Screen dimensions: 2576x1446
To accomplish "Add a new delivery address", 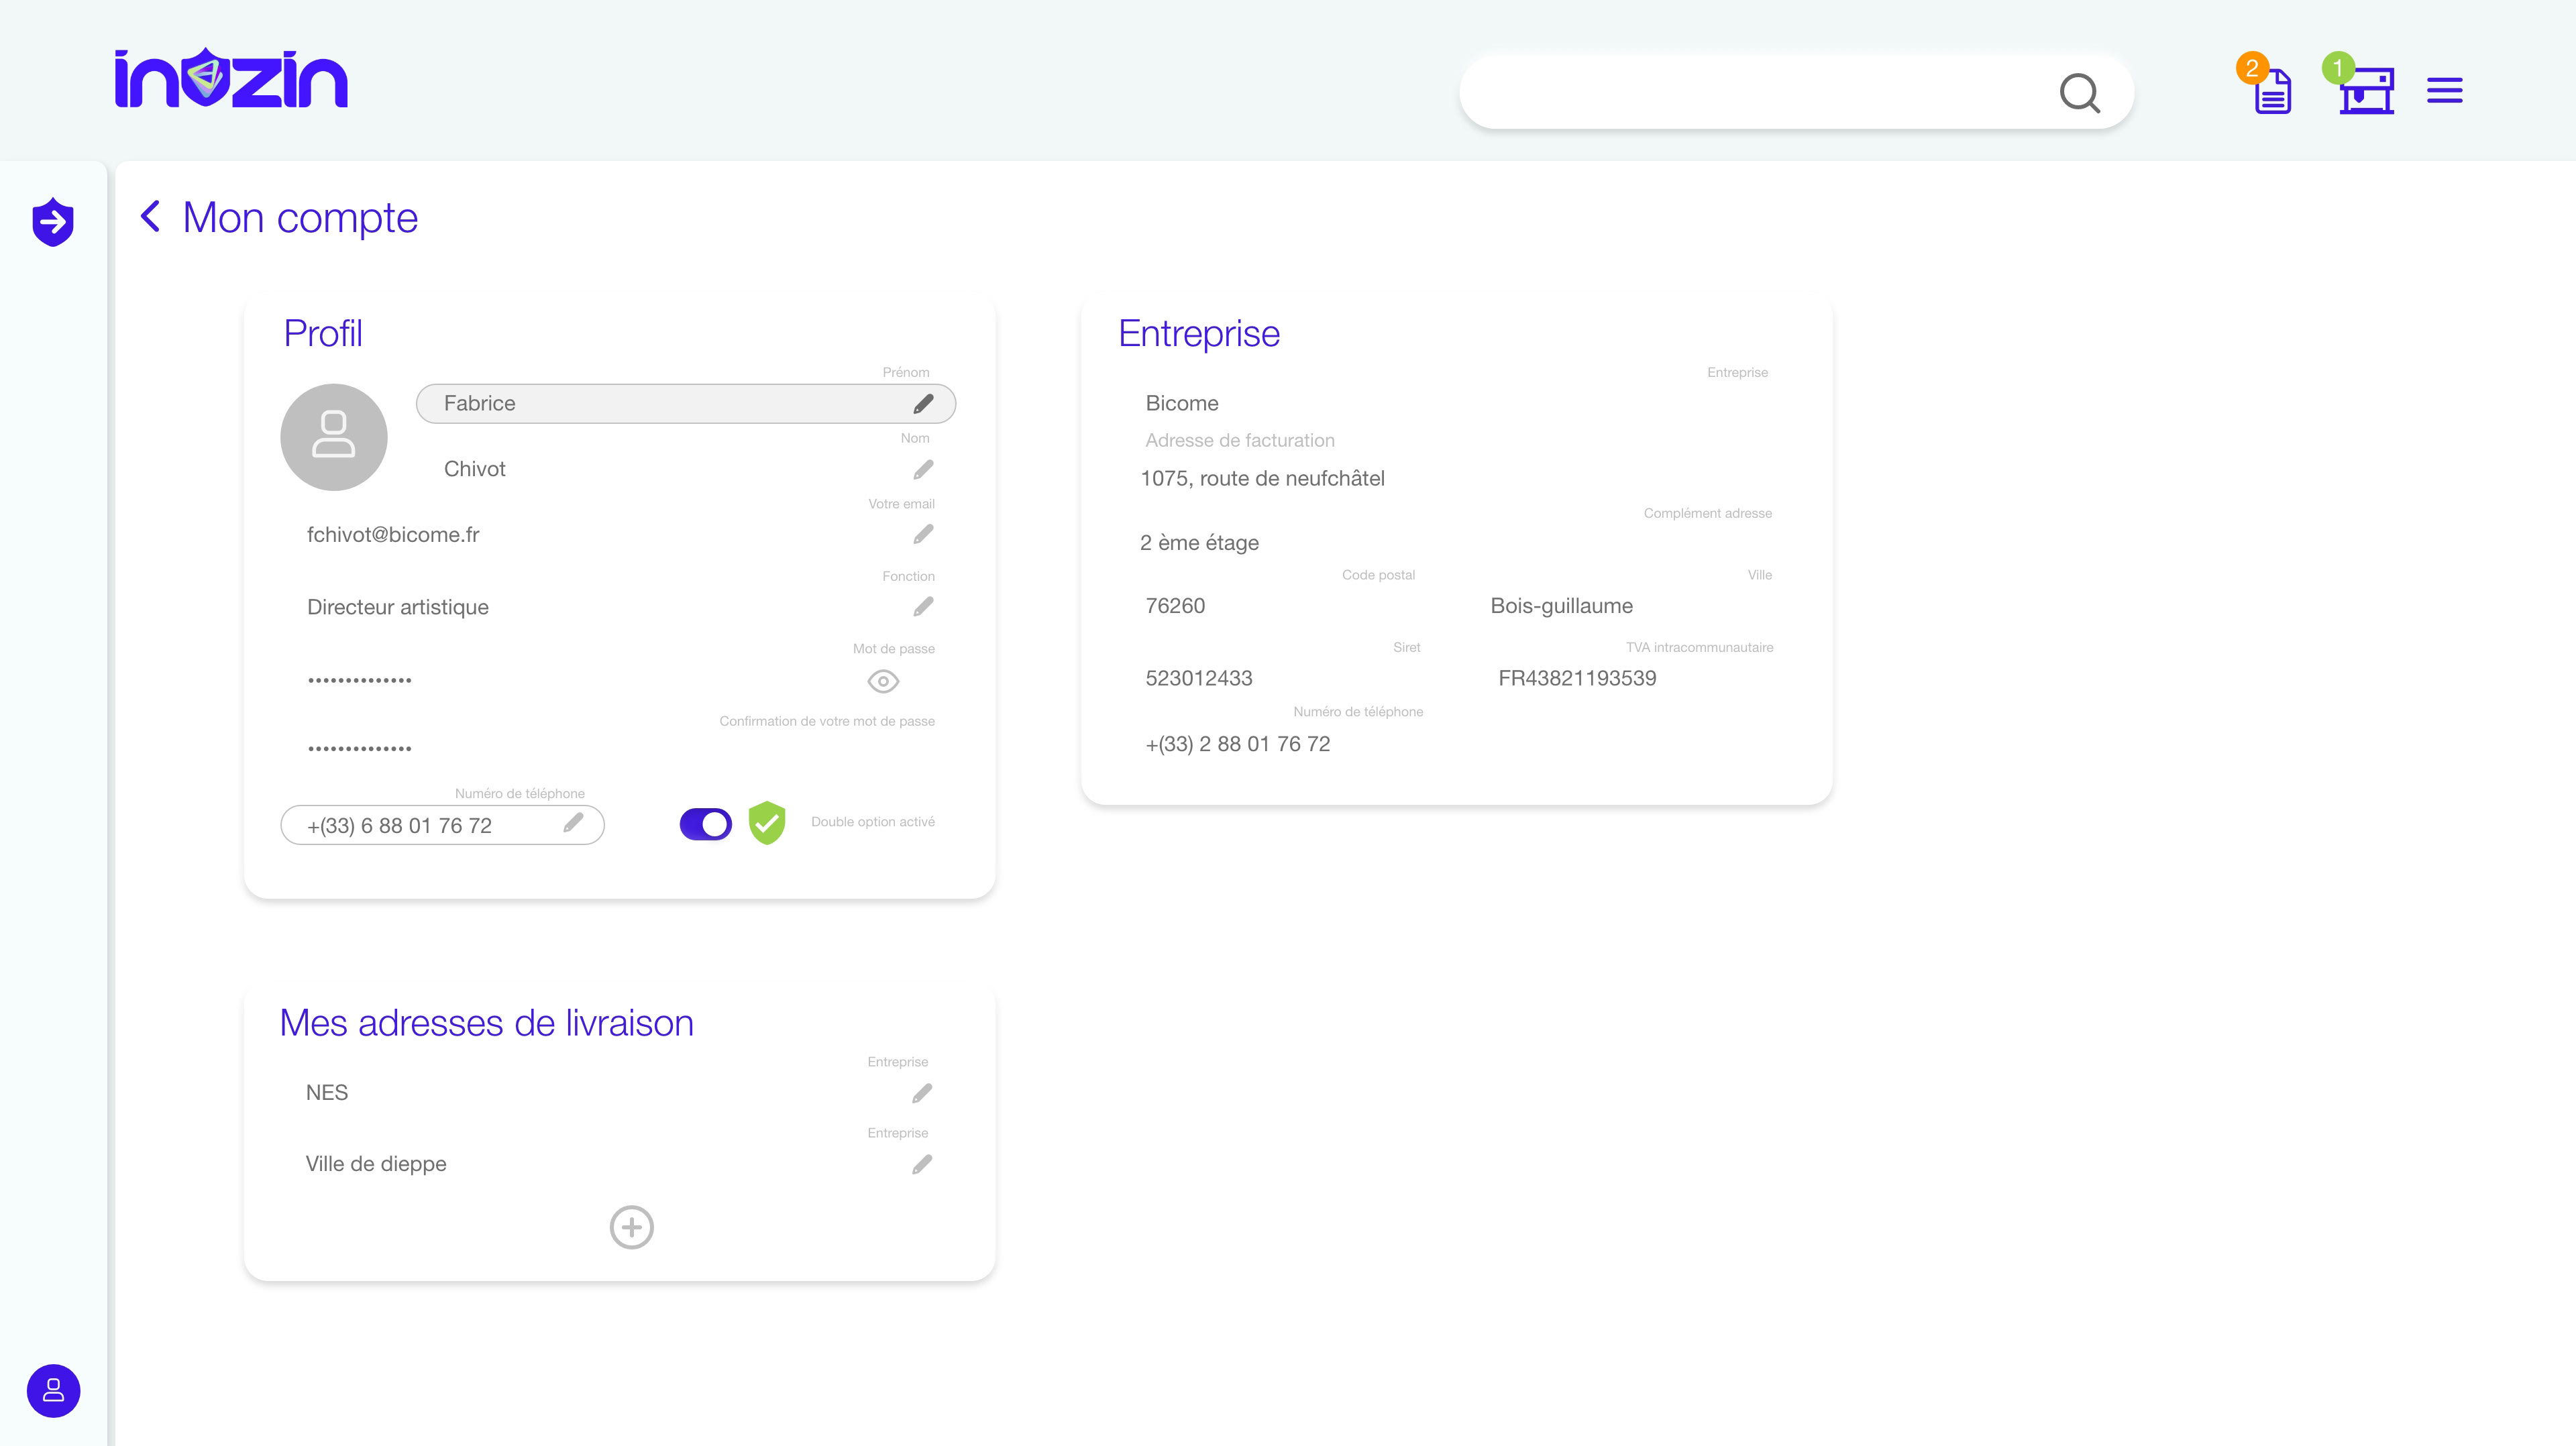I will pos(631,1227).
